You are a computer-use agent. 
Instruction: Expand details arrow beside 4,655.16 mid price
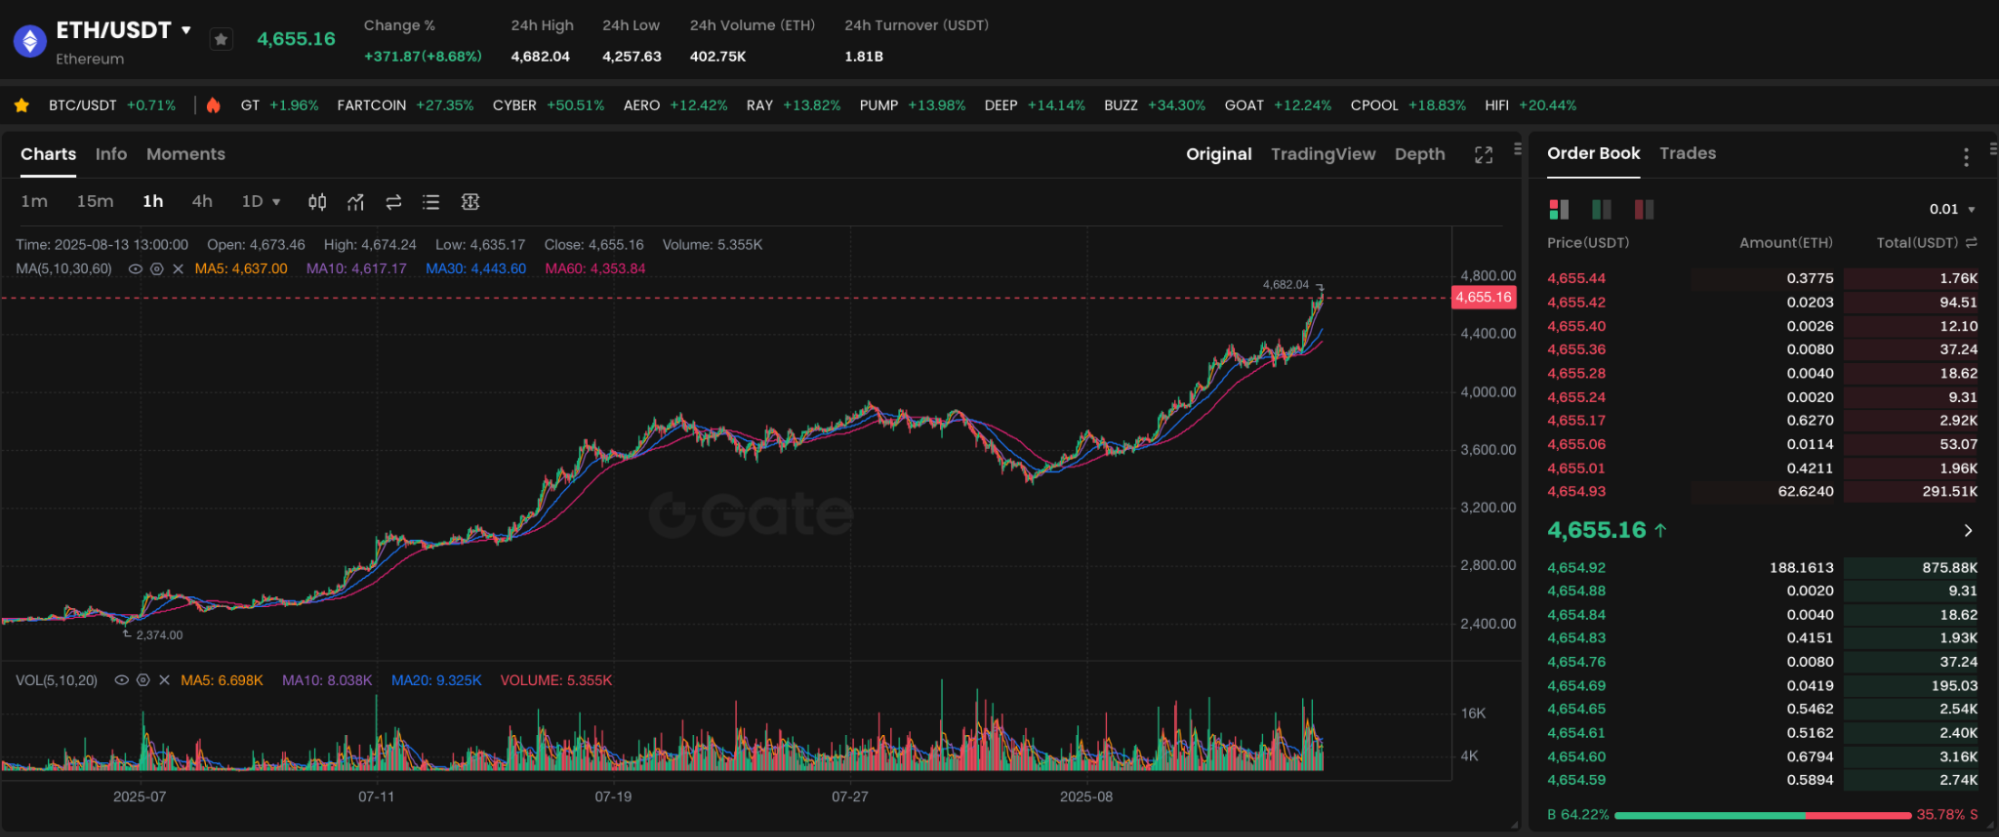[1968, 531]
